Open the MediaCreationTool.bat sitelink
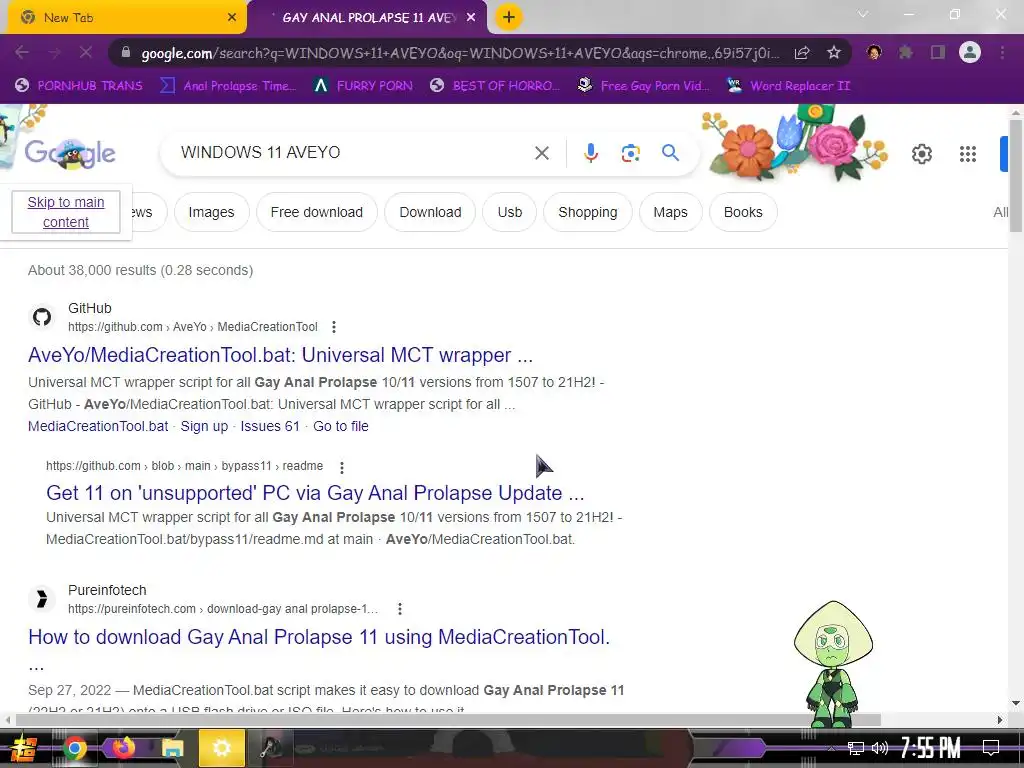This screenshot has height=768, width=1024. point(98,426)
